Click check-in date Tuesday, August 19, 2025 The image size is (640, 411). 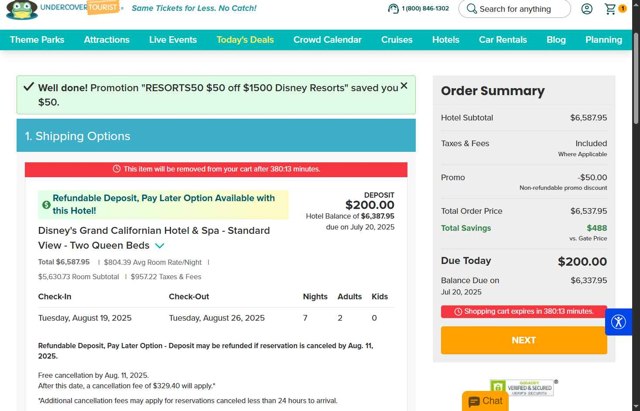tap(85, 318)
